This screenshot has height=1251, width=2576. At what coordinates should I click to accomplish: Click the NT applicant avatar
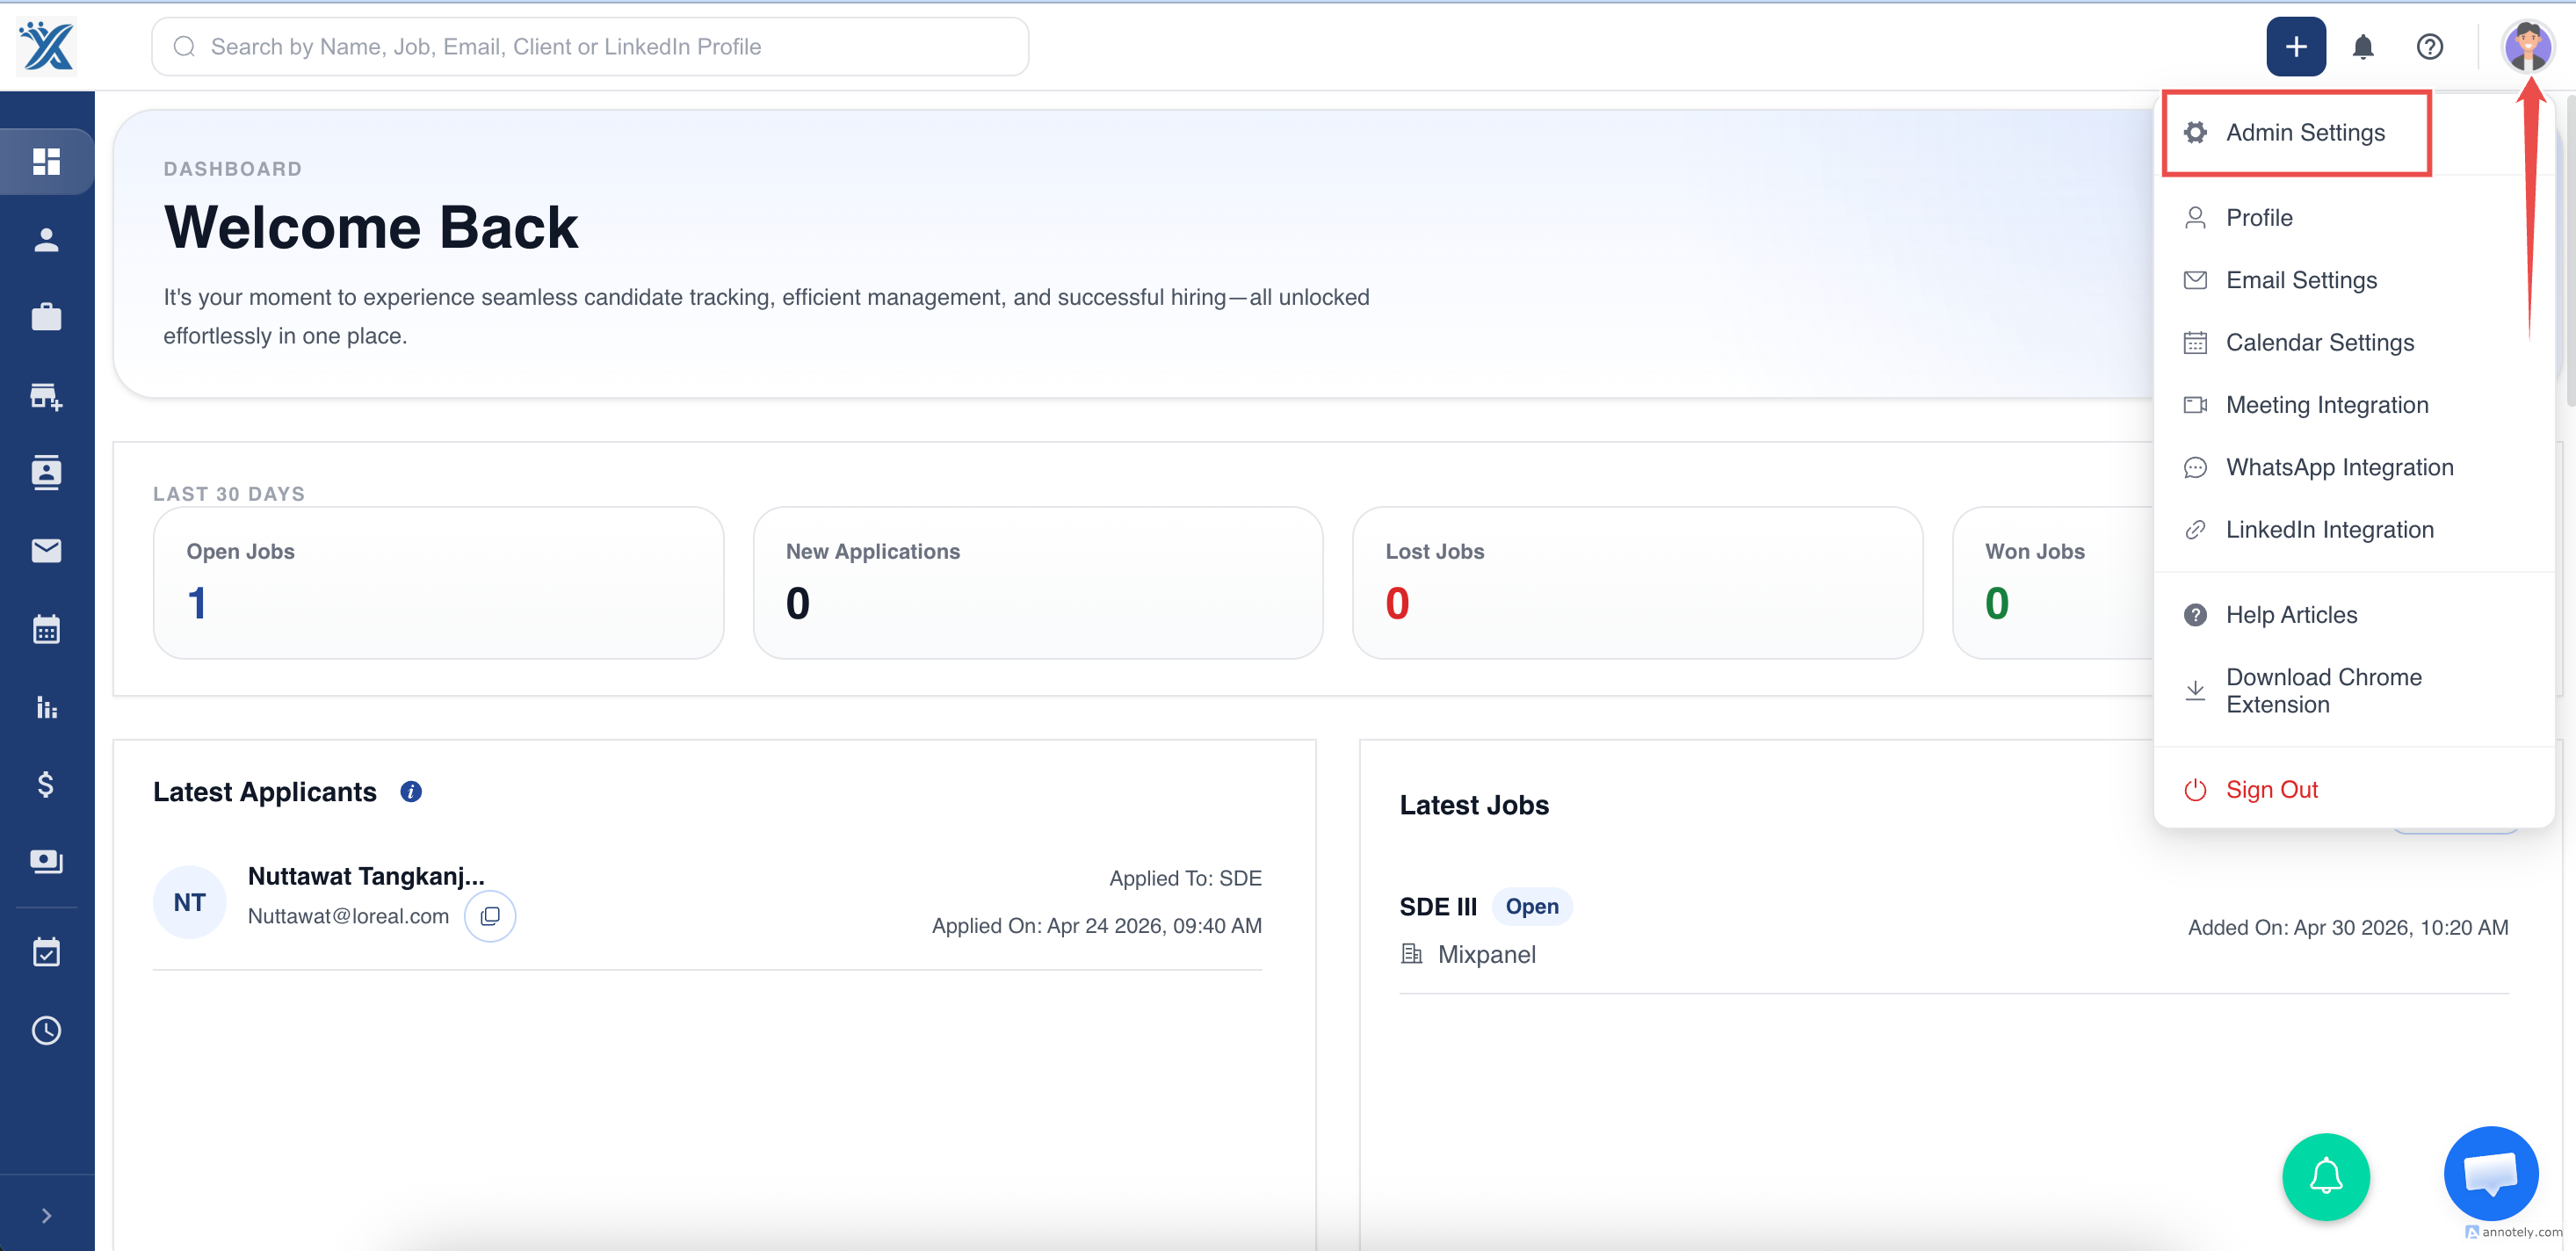[x=189, y=902]
